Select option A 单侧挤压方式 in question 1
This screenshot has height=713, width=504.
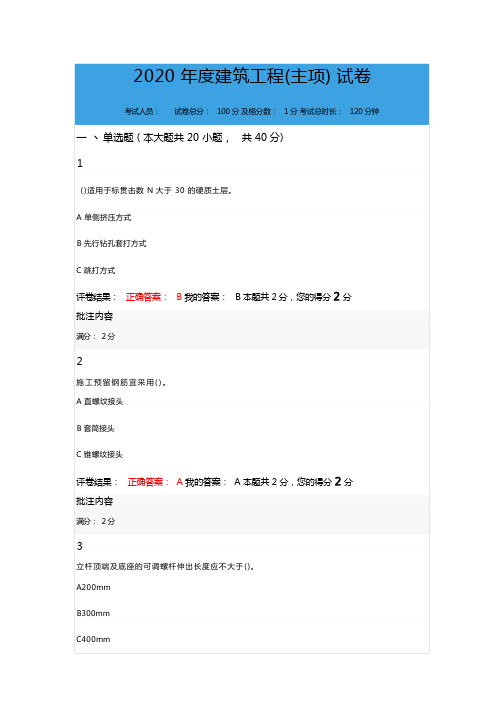pos(104,217)
